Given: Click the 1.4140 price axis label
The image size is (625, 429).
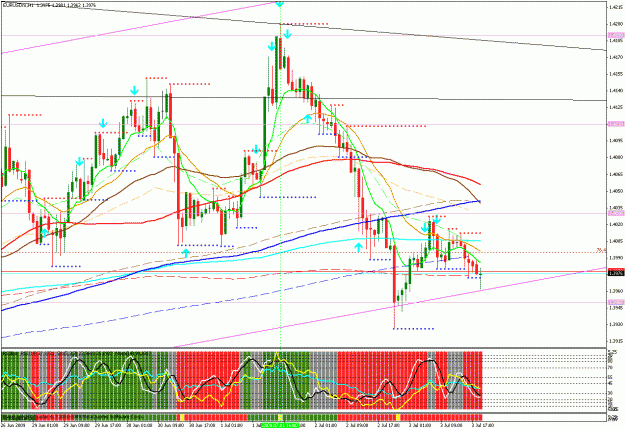Looking at the screenshot, I should (616, 91).
